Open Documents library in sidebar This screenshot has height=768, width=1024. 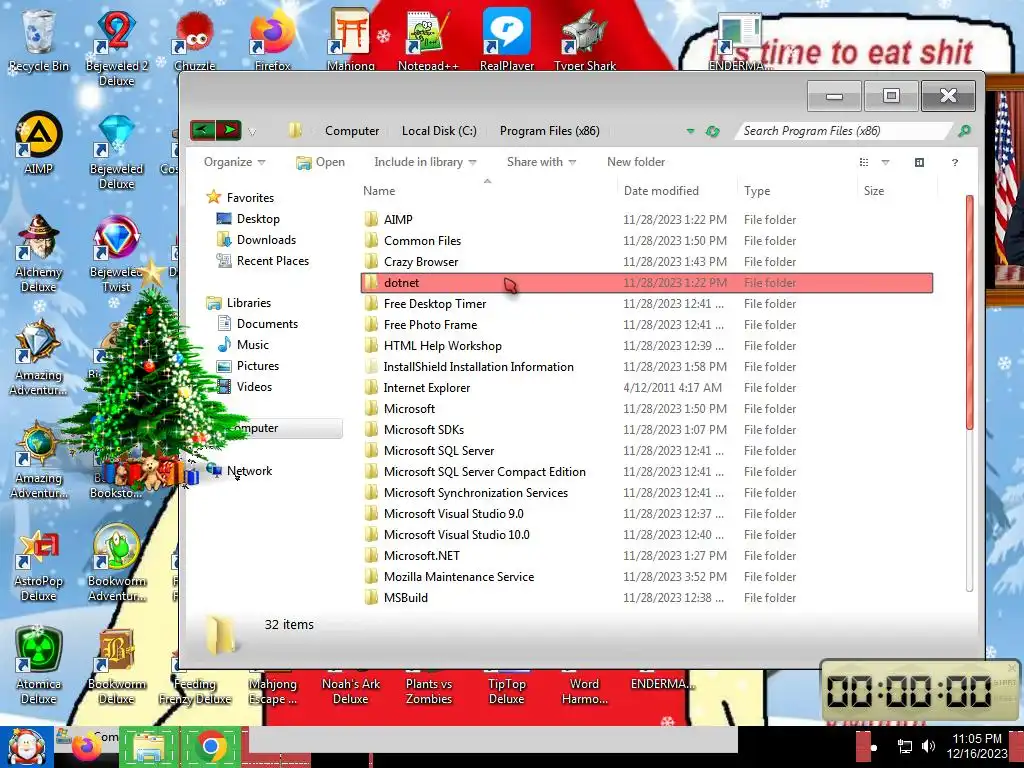click(267, 324)
